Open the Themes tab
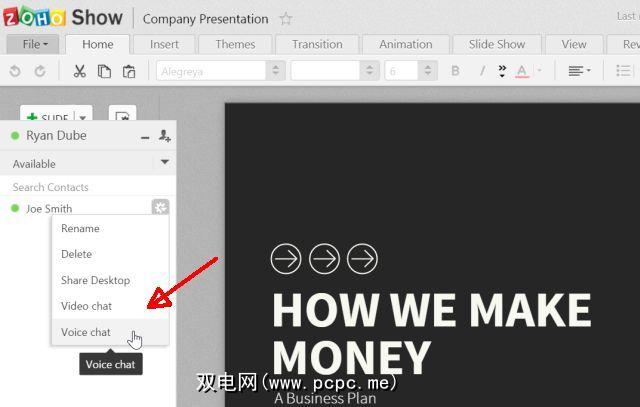Image resolution: width=640 pixels, height=407 pixels. click(x=235, y=44)
